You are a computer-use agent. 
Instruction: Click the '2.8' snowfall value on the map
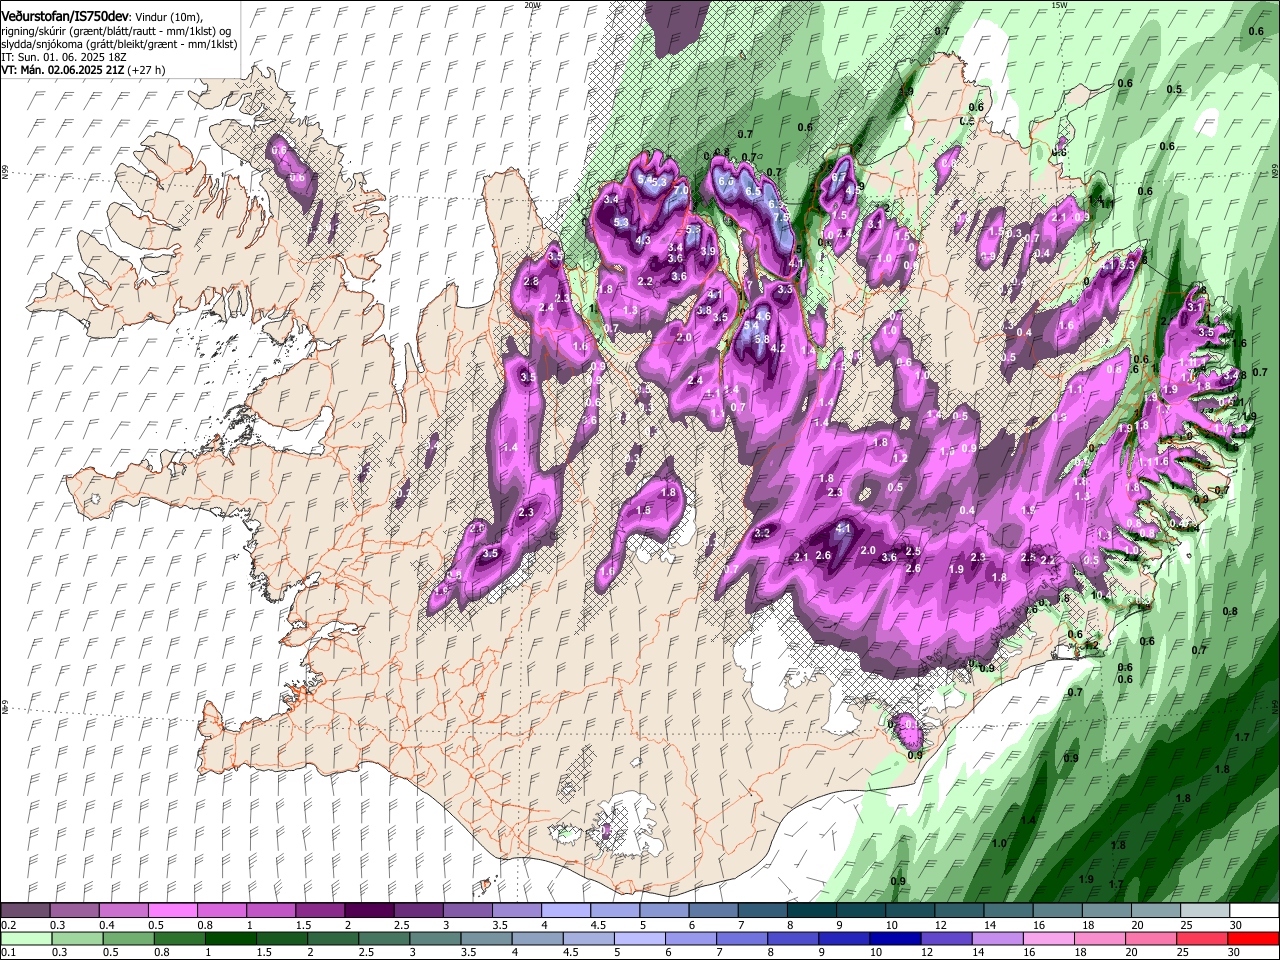(531, 282)
